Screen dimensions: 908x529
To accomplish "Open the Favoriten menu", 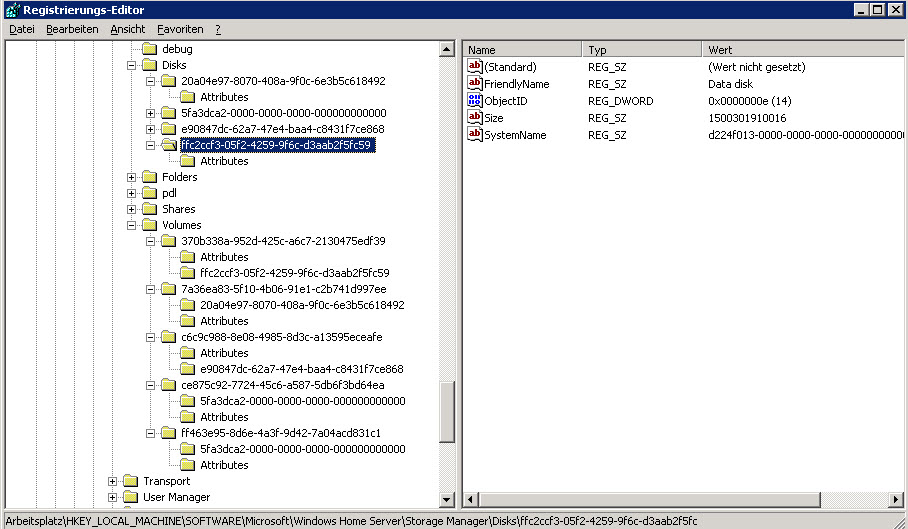I will click(180, 29).
